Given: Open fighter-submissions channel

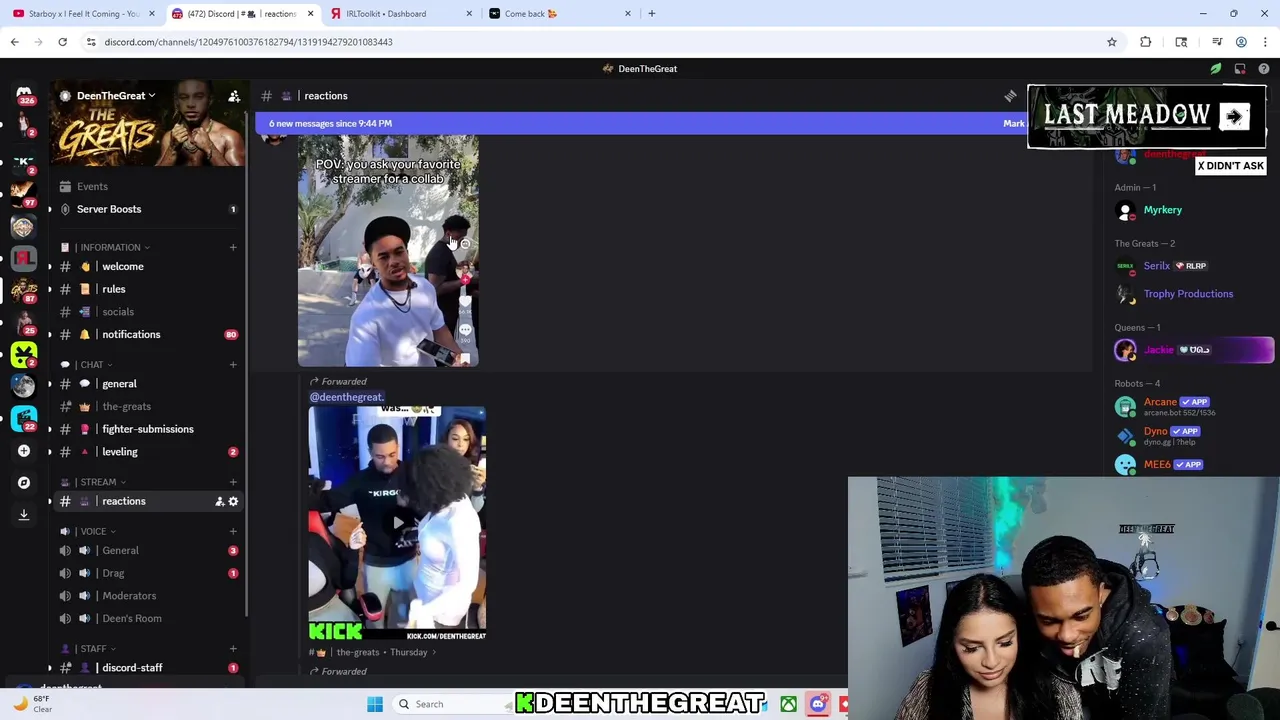Looking at the screenshot, I should (x=149, y=429).
